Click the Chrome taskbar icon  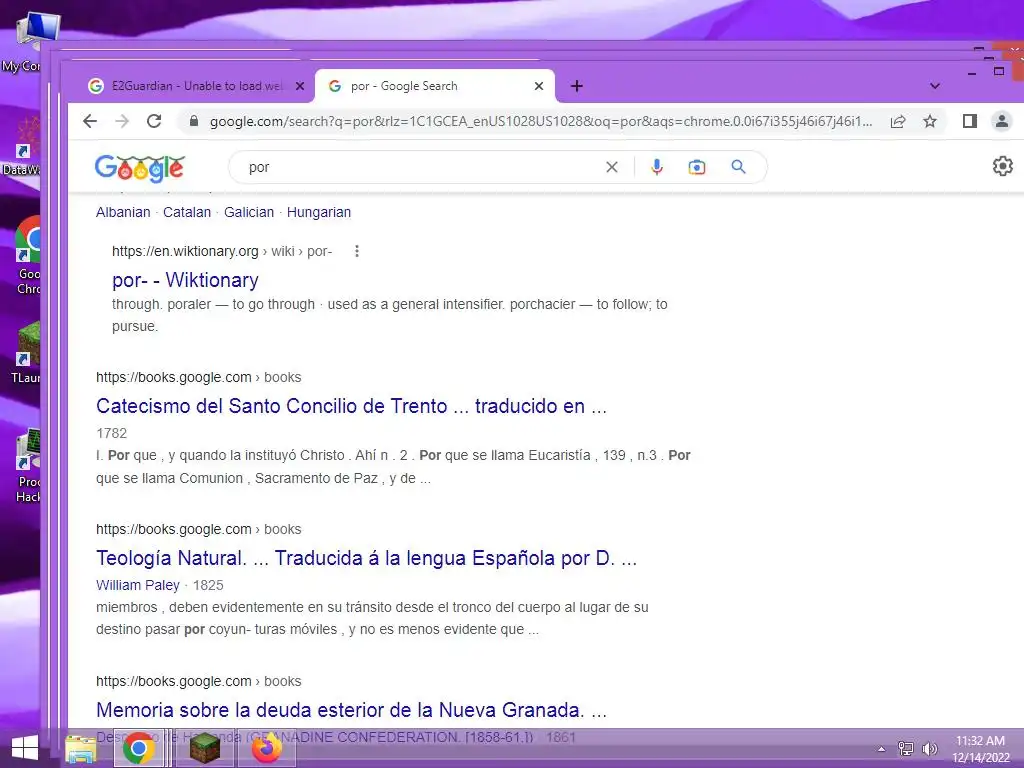(x=138, y=748)
